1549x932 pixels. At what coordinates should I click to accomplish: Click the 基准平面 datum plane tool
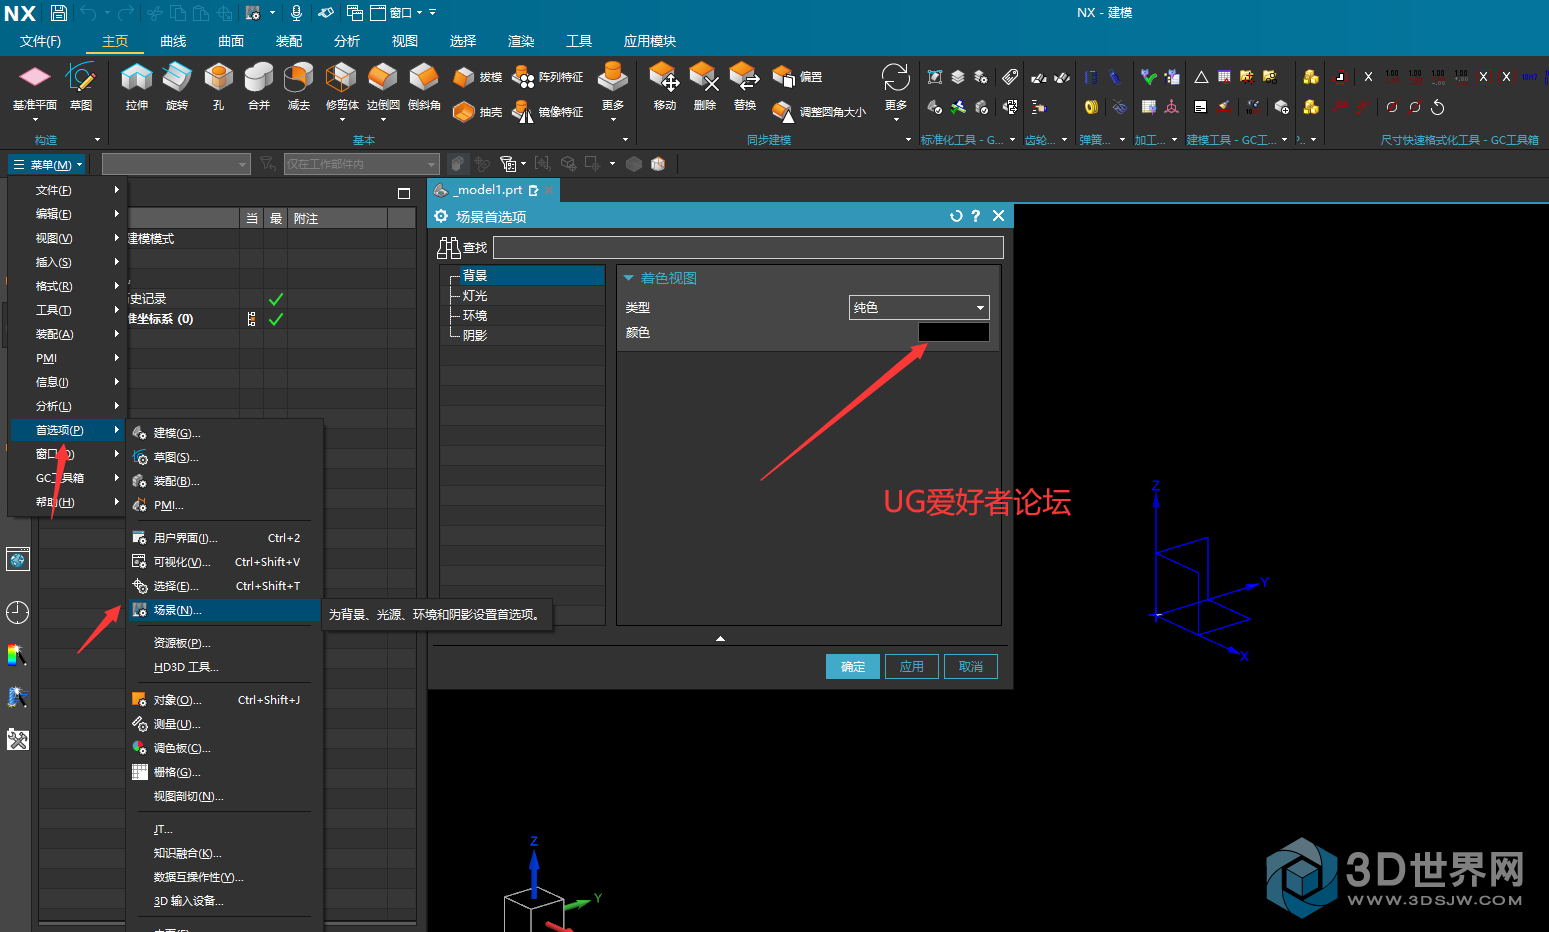pyautogui.click(x=34, y=85)
